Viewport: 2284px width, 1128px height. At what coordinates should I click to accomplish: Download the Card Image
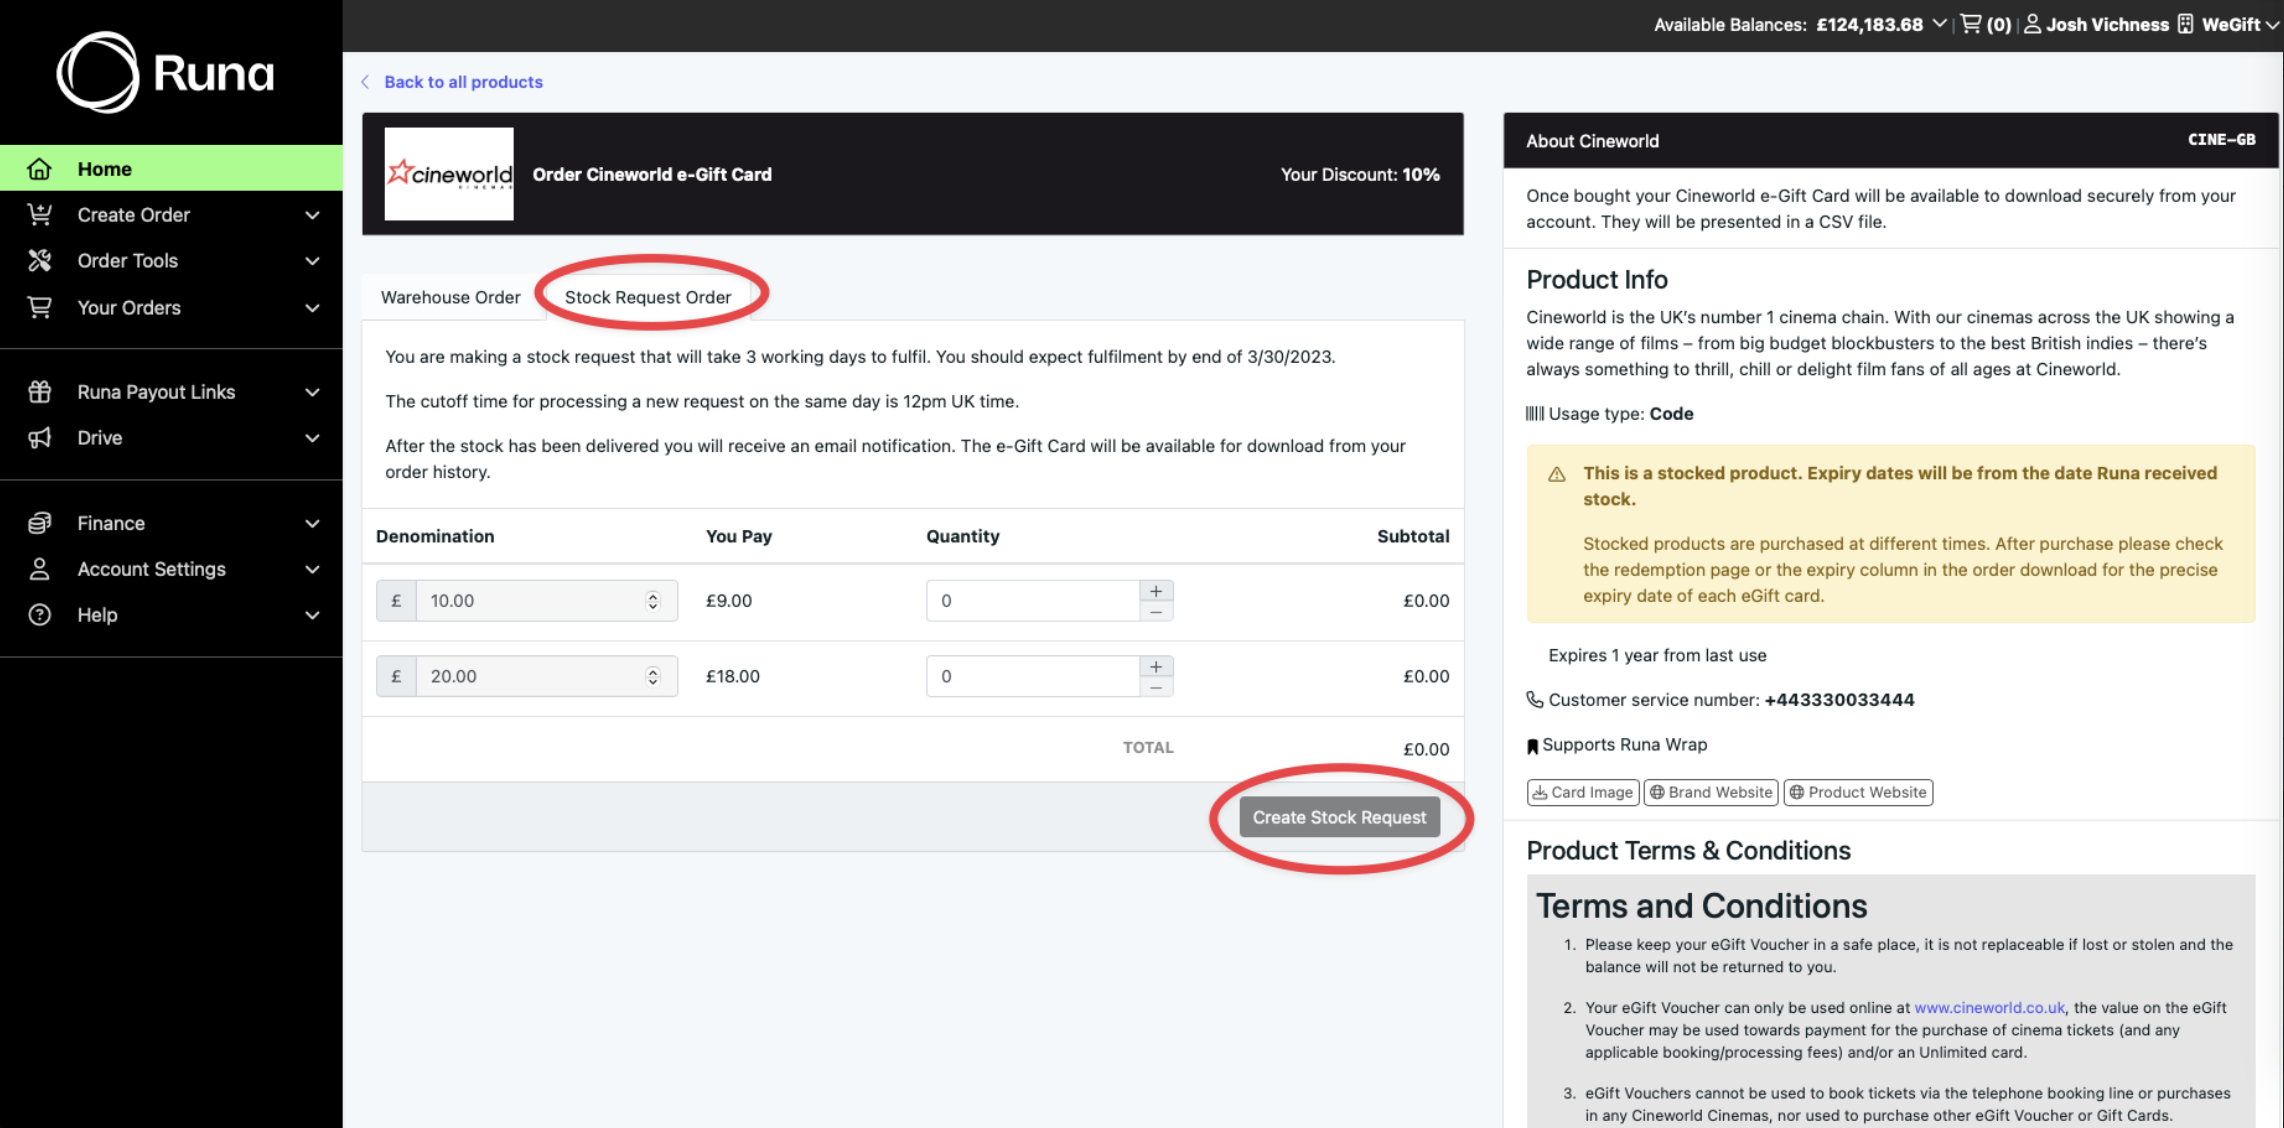(x=1583, y=792)
